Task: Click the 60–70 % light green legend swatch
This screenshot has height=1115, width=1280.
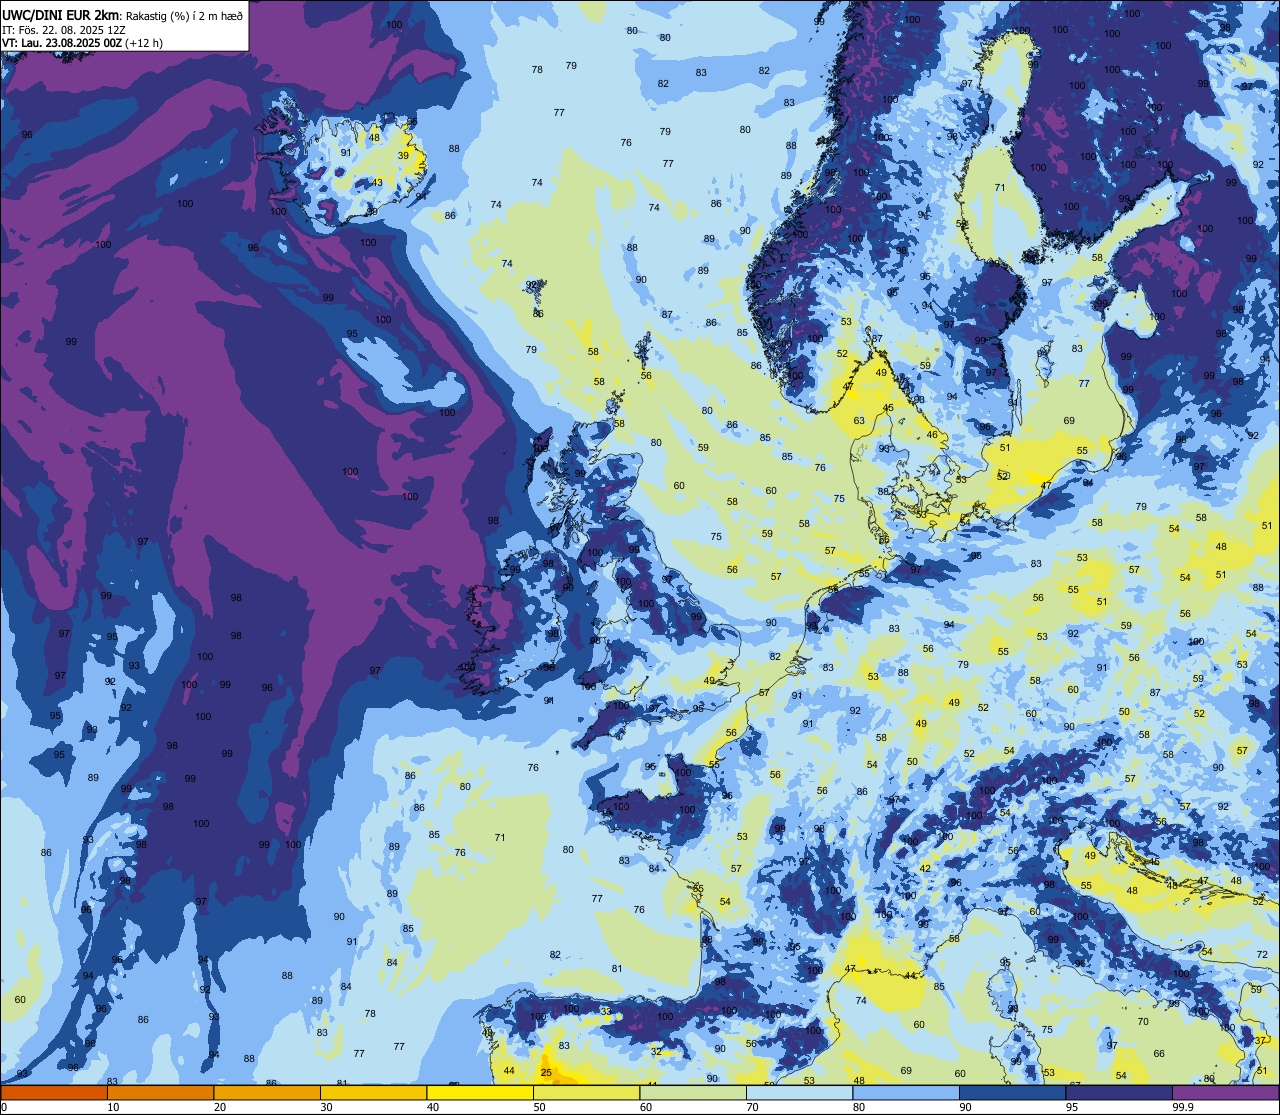Action: [x=693, y=1092]
